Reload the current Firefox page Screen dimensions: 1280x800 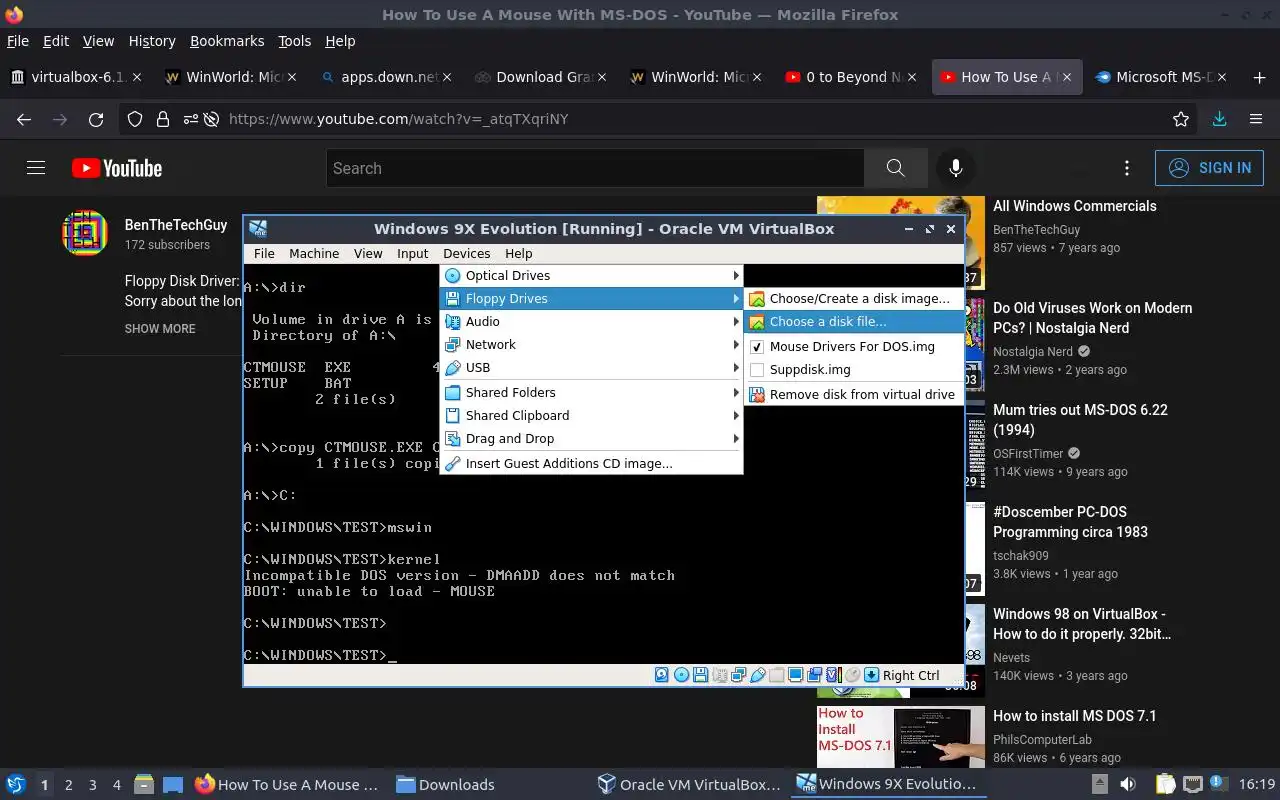pyautogui.click(x=96, y=119)
